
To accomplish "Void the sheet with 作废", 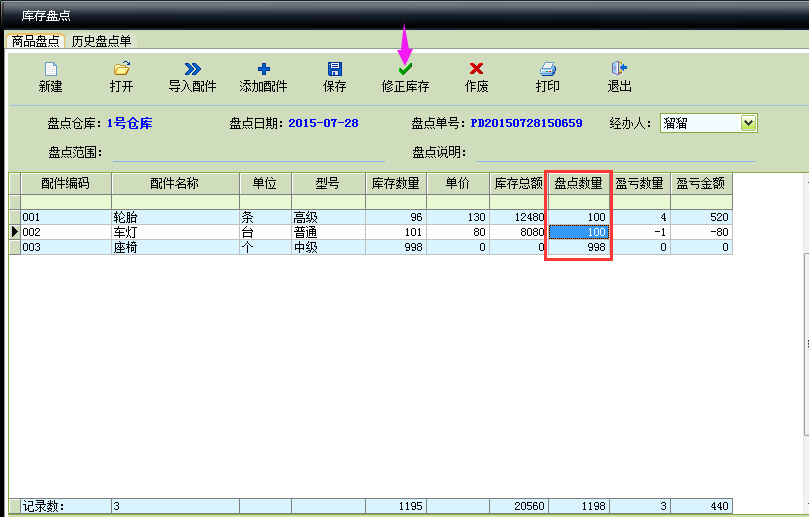I will [476, 77].
